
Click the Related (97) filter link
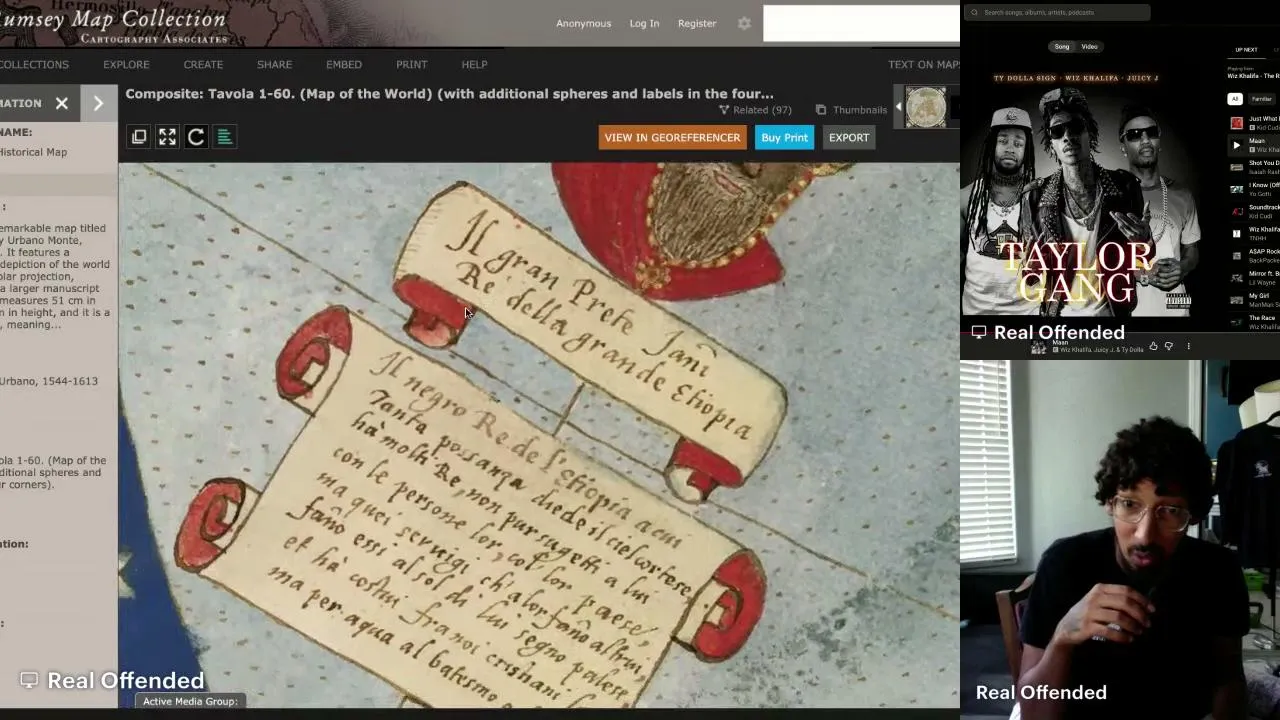[755, 110]
